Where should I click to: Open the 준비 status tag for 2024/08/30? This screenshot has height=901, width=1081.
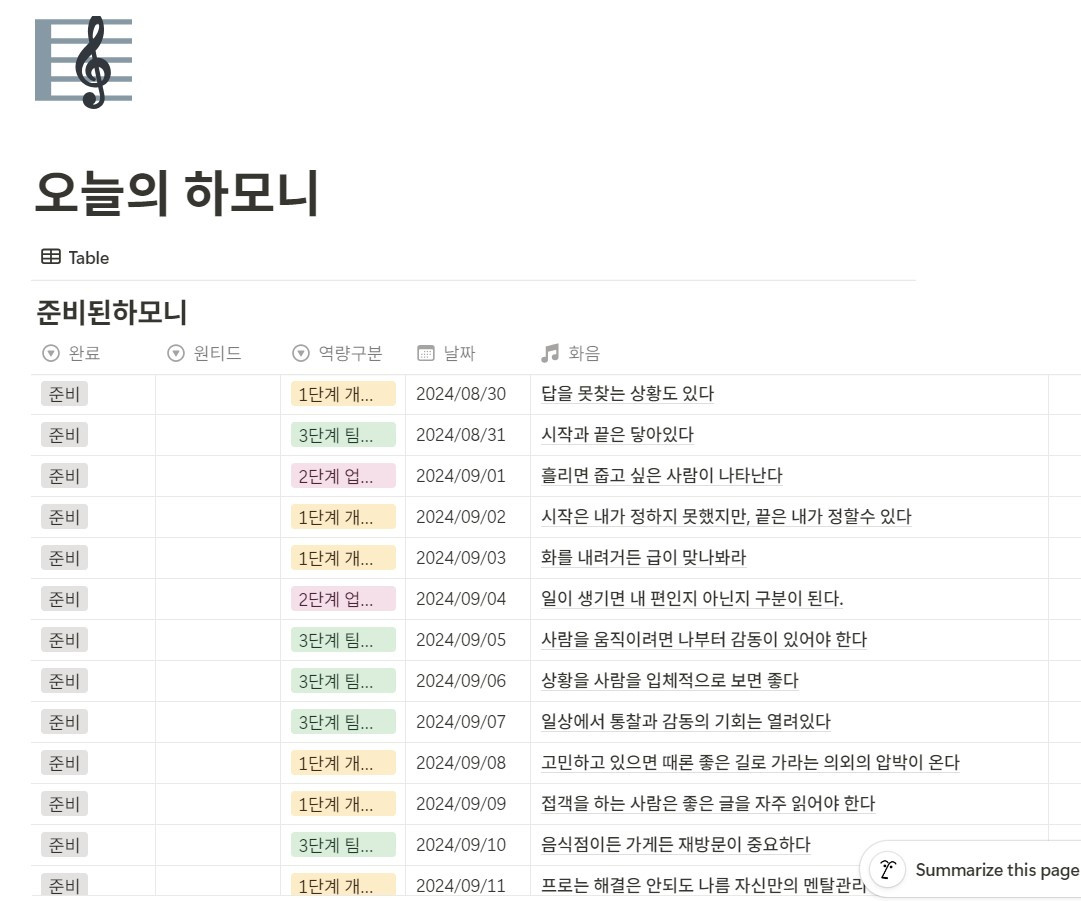click(64, 394)
